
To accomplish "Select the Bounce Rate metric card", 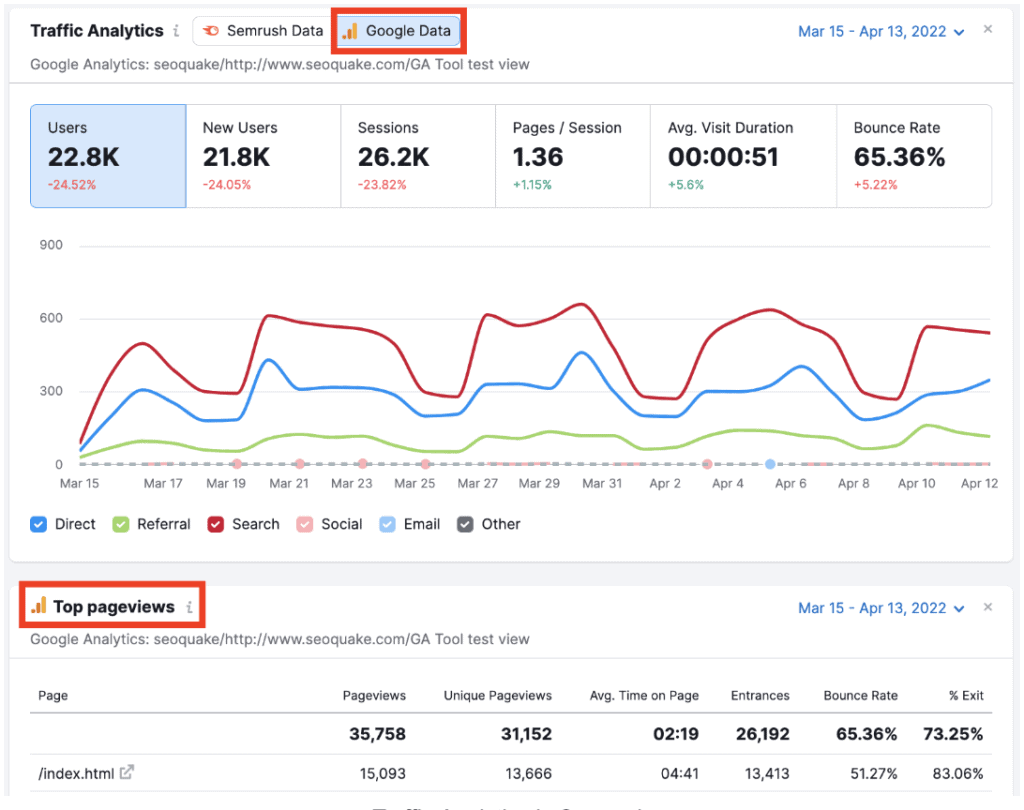I will tap(914, 156).
